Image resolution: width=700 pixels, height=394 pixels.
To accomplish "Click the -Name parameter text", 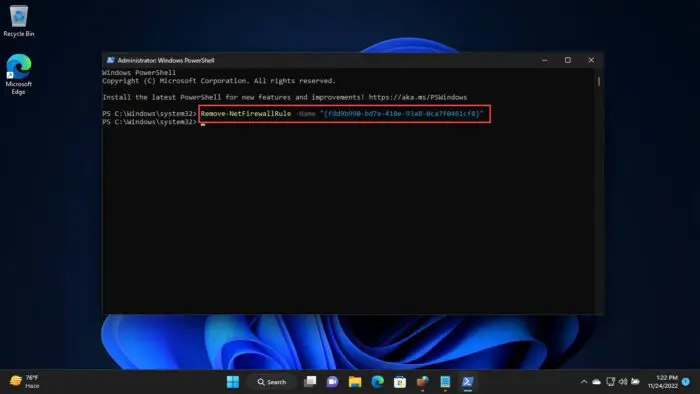I will (x=306, y=114).
